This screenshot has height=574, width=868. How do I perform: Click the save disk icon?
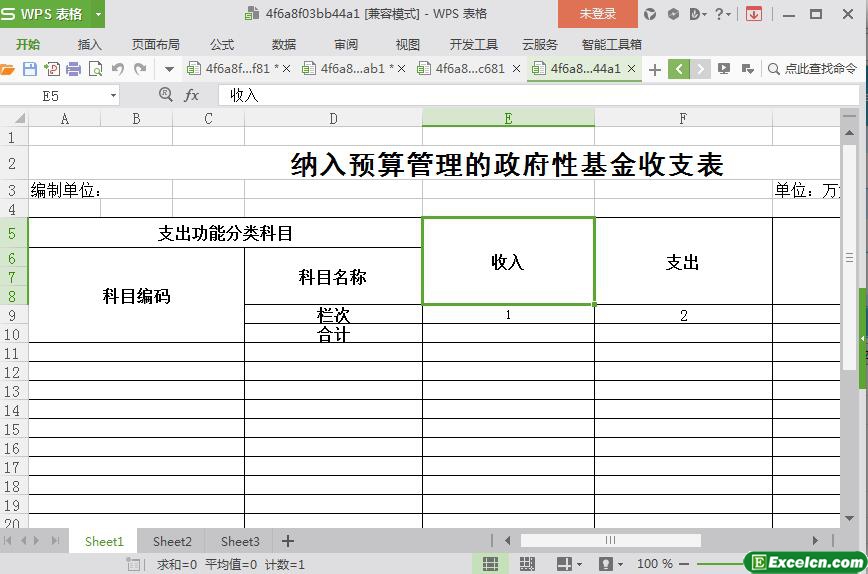[x=29, y=69]
